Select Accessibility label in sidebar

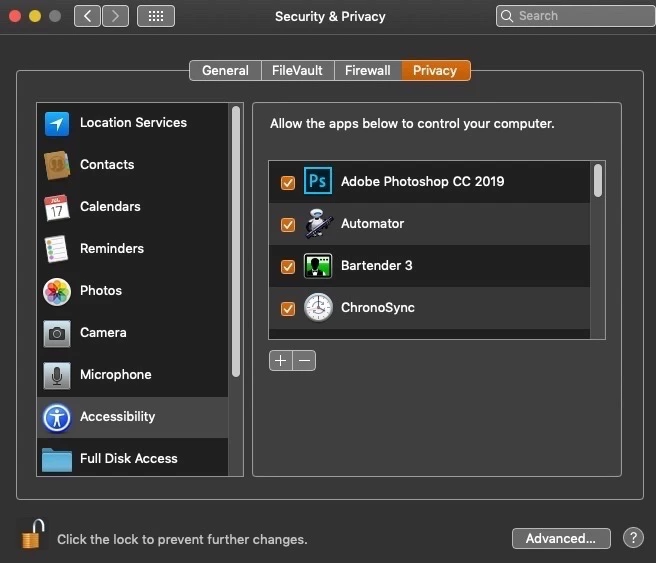[x=118, y=417]
